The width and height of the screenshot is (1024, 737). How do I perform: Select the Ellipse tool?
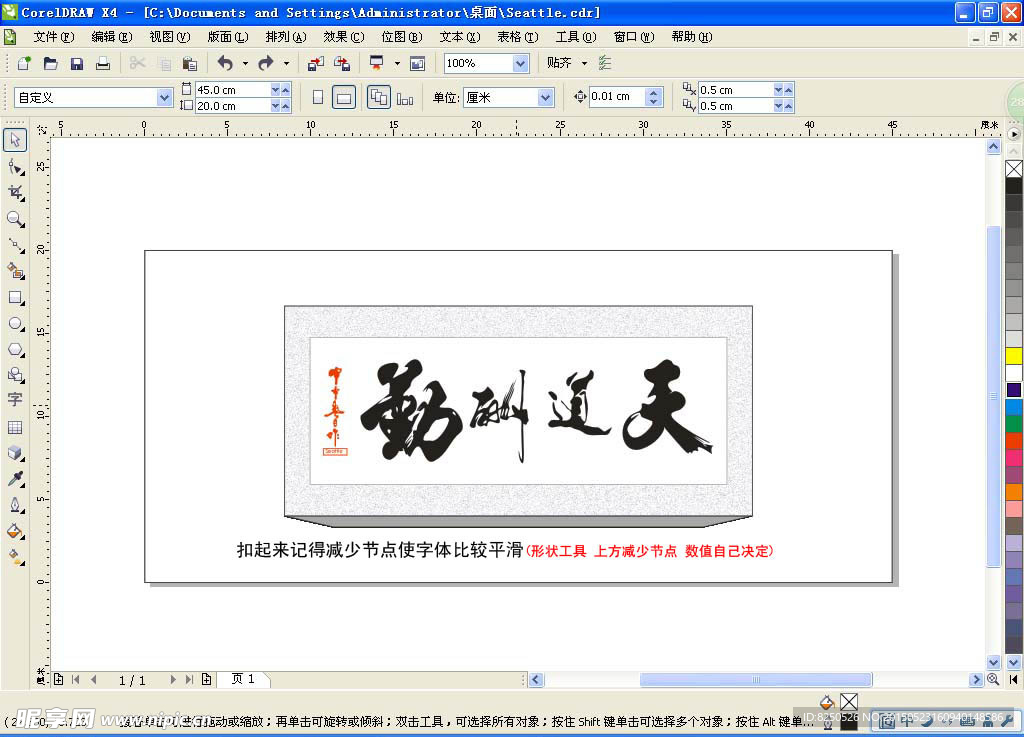(x=15, y=324)
